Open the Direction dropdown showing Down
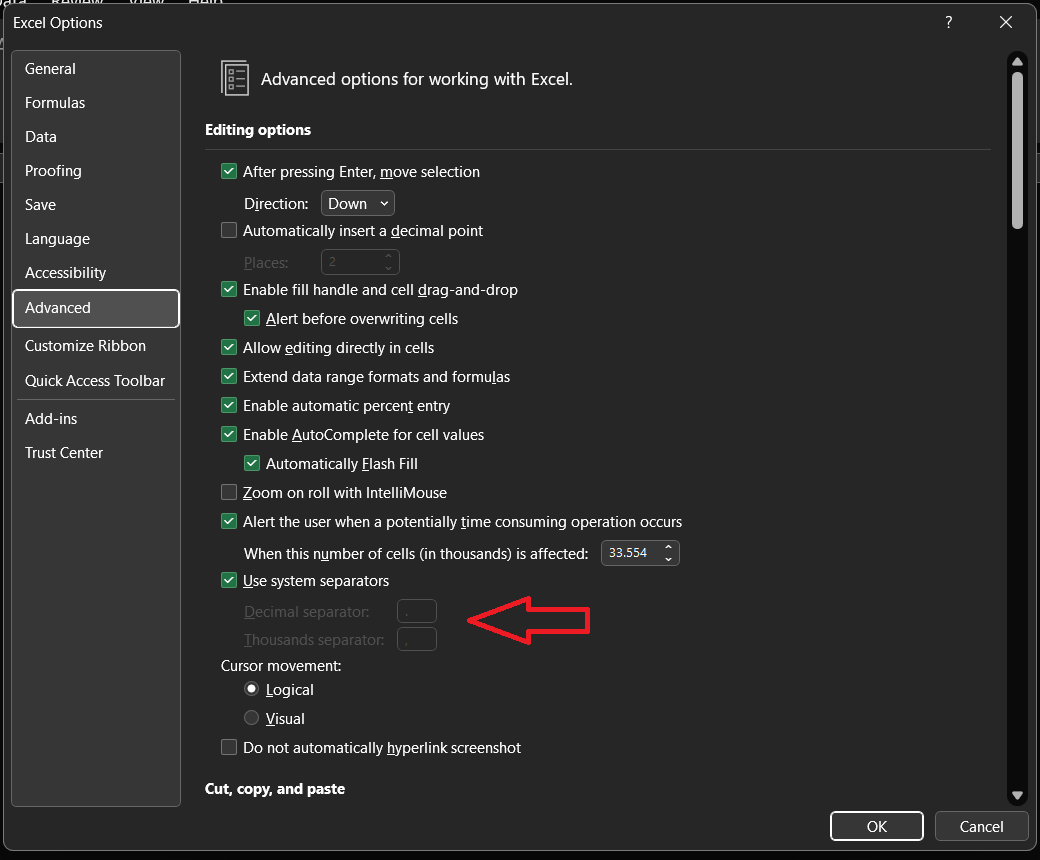Viewport: 1040px width, 860px height. [358, 204]
